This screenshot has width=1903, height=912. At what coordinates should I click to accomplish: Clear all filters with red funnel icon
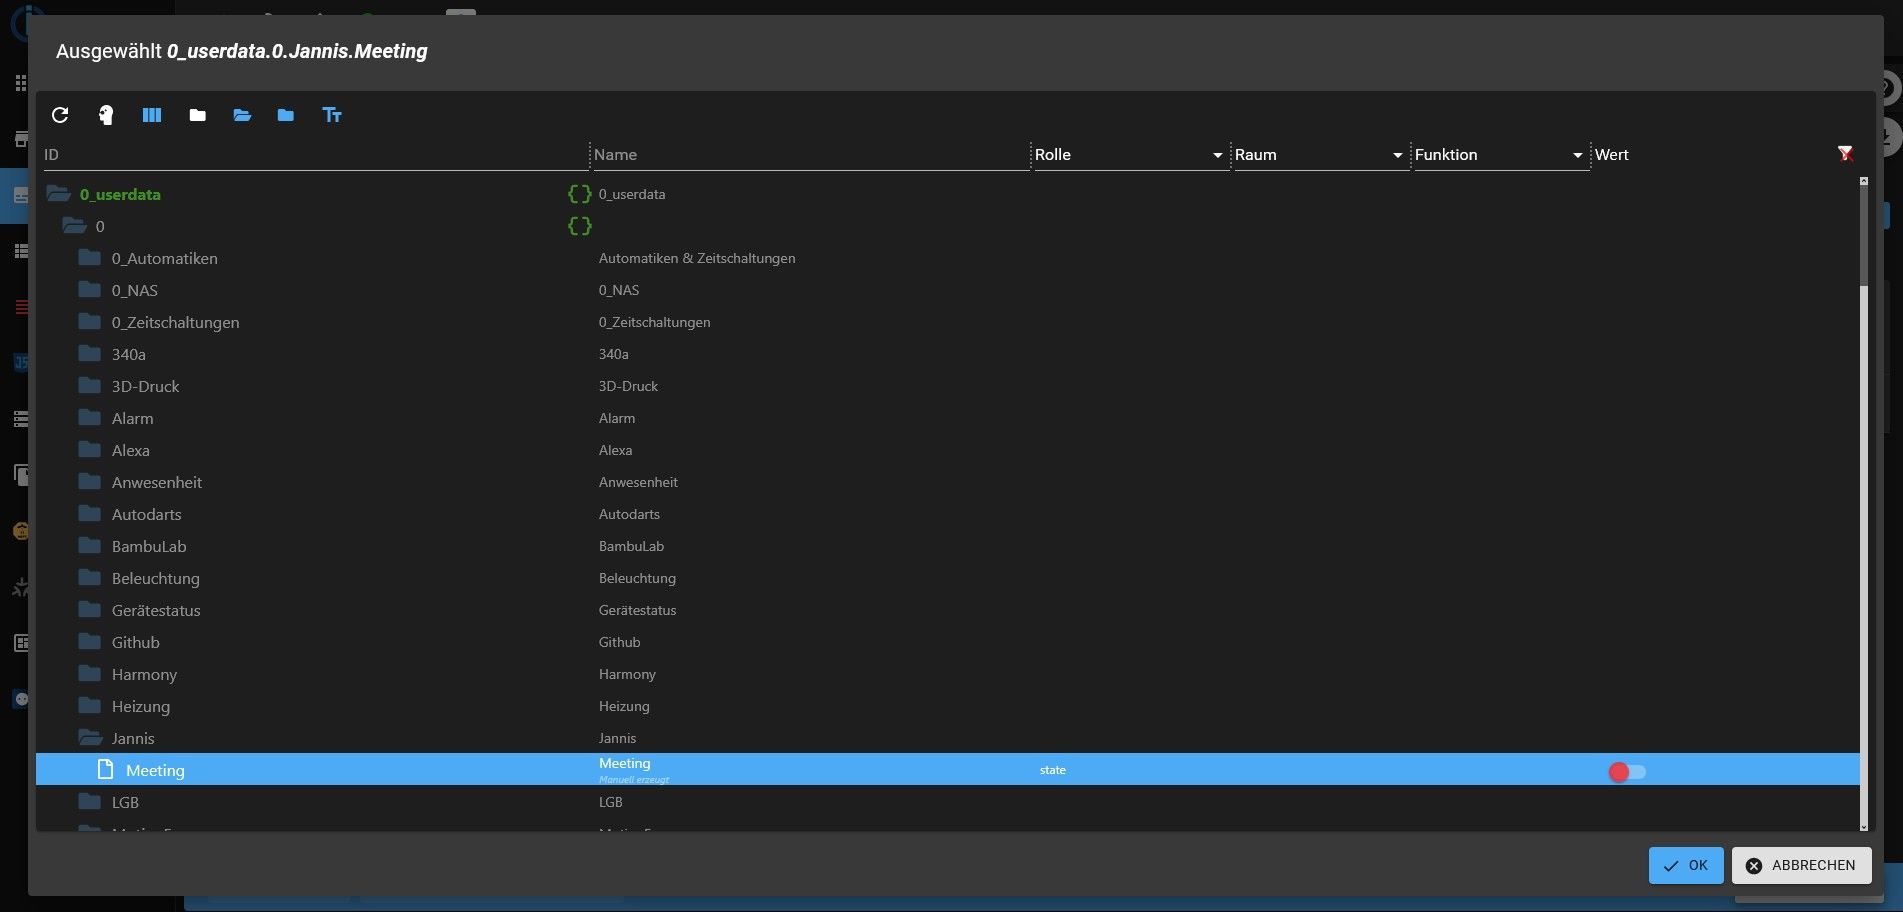pos(1845,154)
